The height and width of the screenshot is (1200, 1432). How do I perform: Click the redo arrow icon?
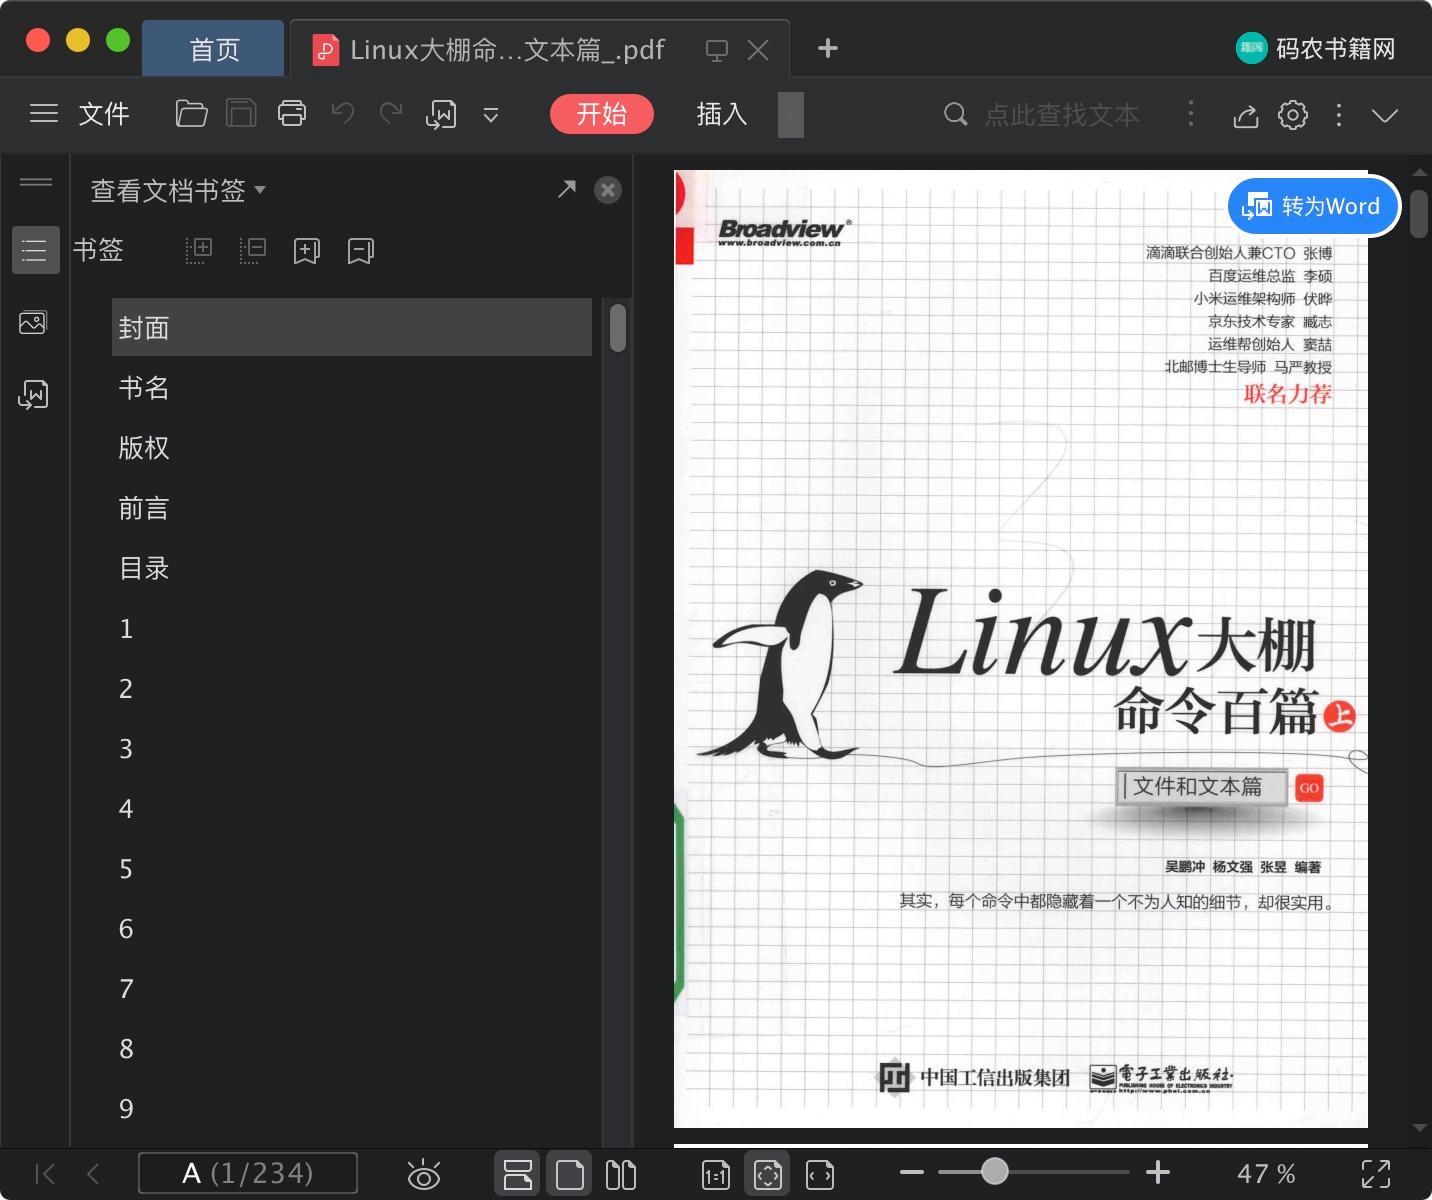click(x=391, y=113)
